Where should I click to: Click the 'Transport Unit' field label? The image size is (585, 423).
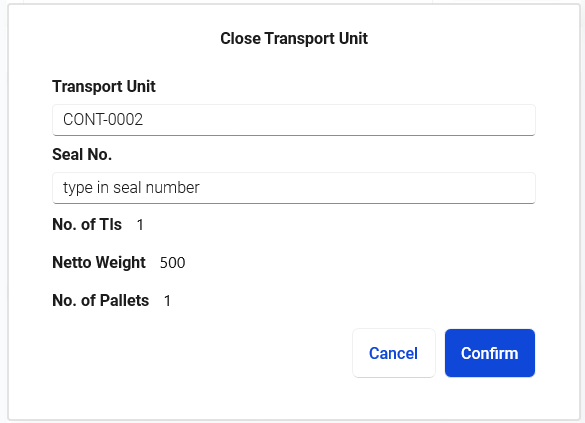[x=104, y=87]
